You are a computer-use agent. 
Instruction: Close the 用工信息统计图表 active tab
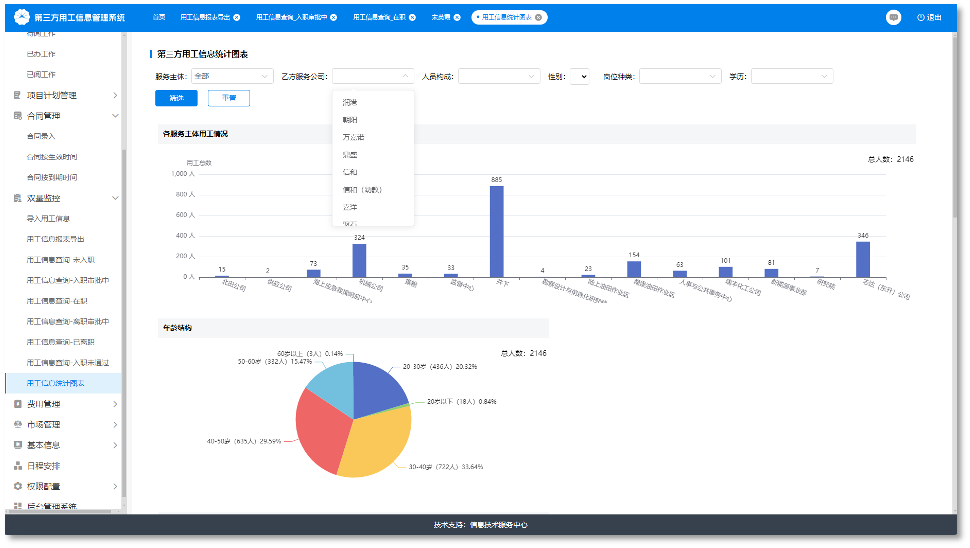click(x=539, y=18)
